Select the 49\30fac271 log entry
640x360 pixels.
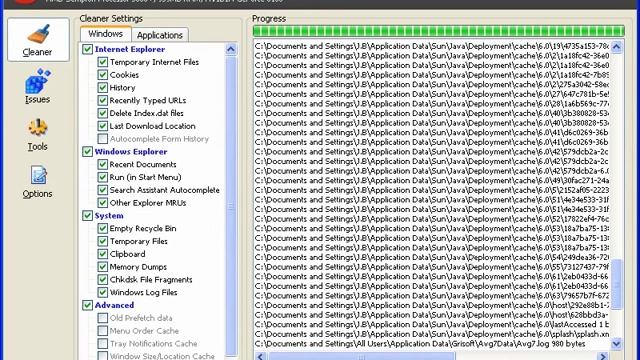click(x=432, y=180)
